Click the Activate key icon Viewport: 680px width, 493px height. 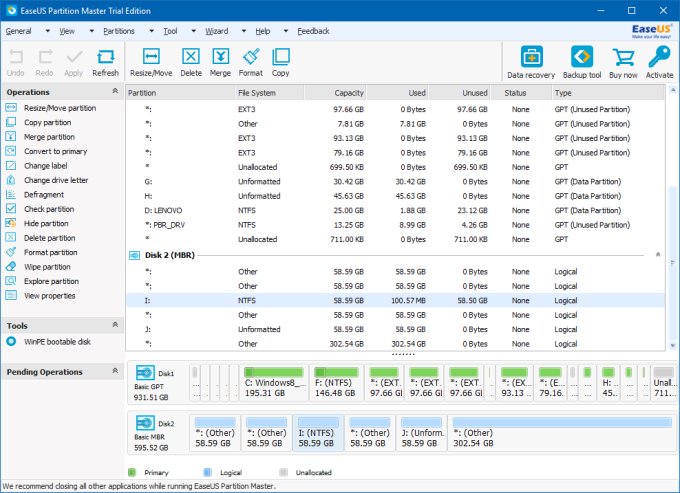coord(660,62)
